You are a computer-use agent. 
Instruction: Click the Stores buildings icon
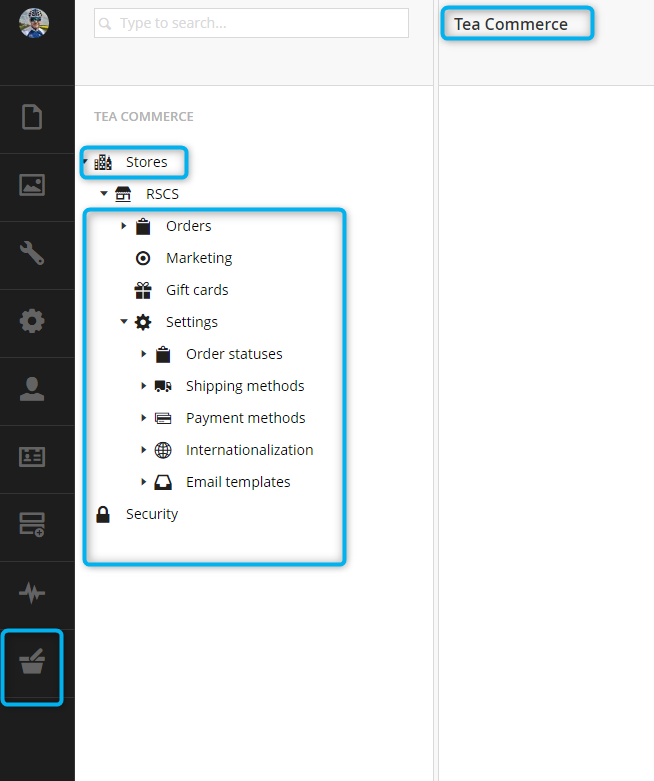[103, 162]
